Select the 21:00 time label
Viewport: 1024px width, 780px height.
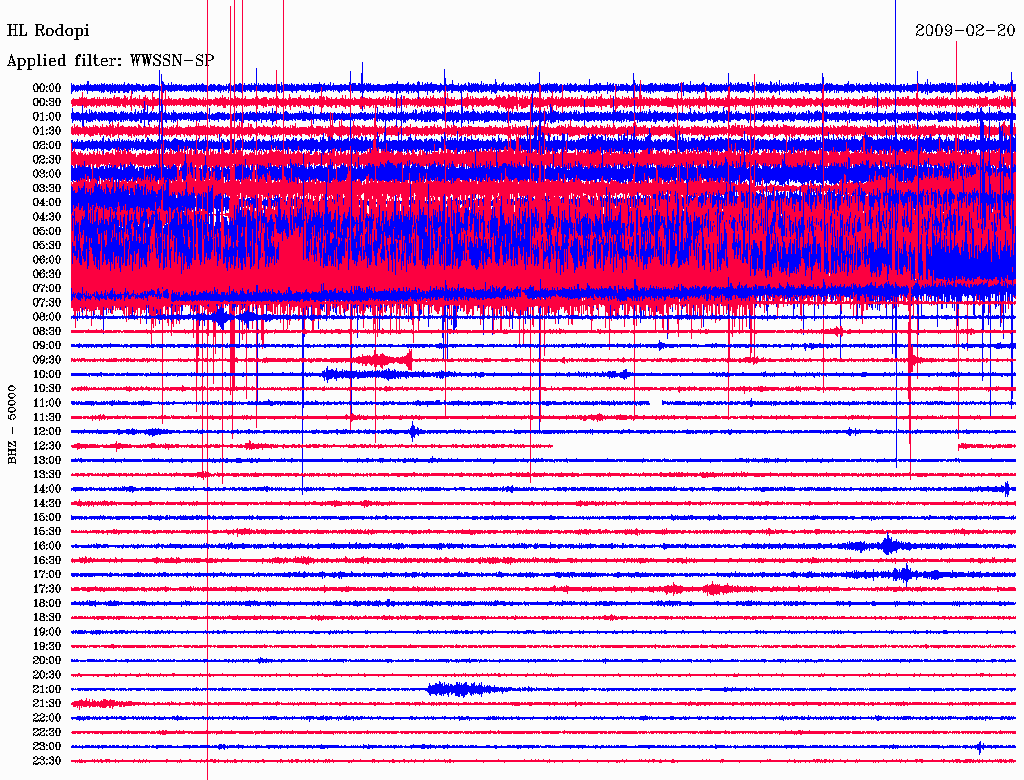pyautogui.click(x=47, y=689)
